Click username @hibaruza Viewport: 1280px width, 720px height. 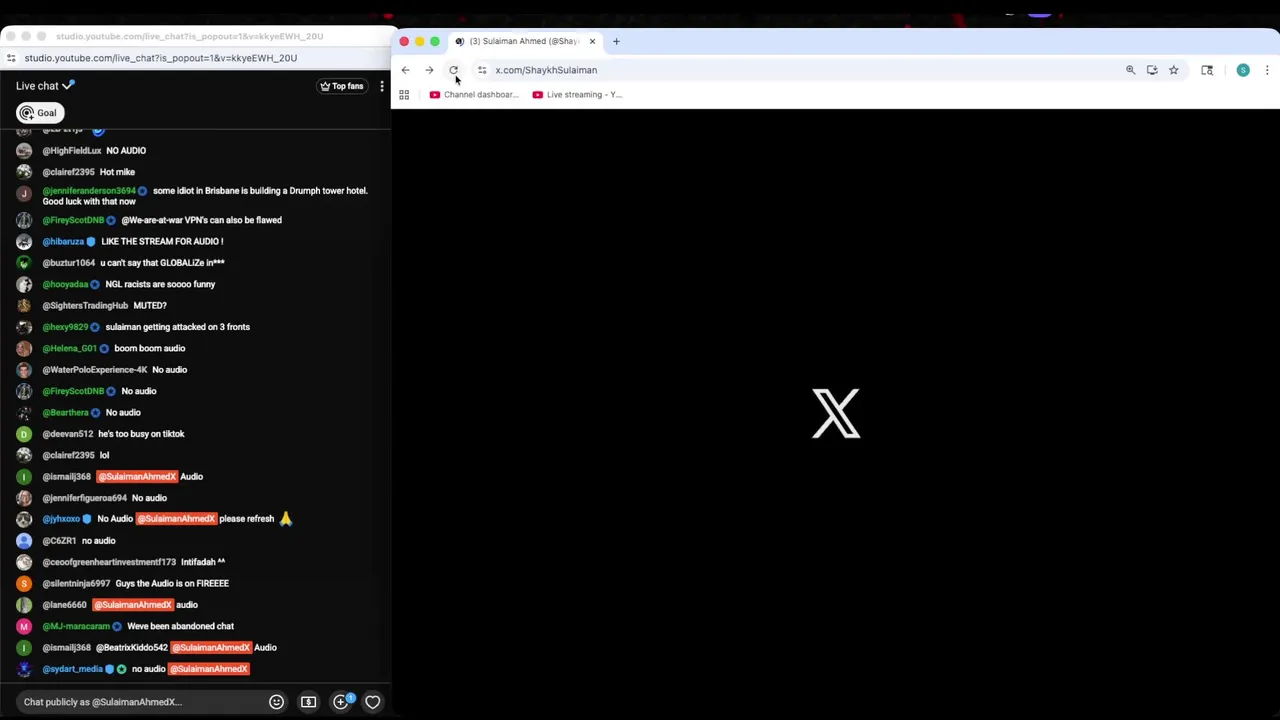pyautogui.click(x=63, y=242)
